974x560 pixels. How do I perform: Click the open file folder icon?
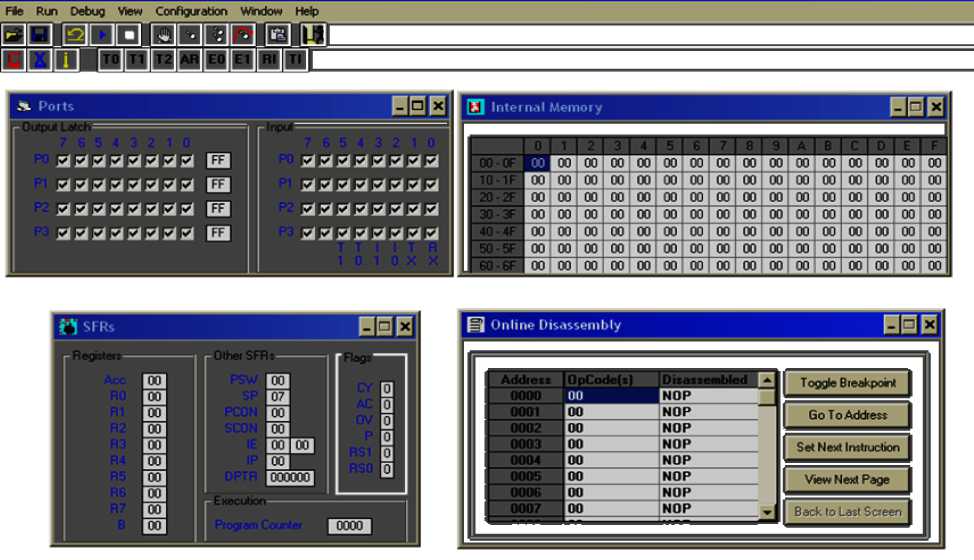tap(13, 35)
